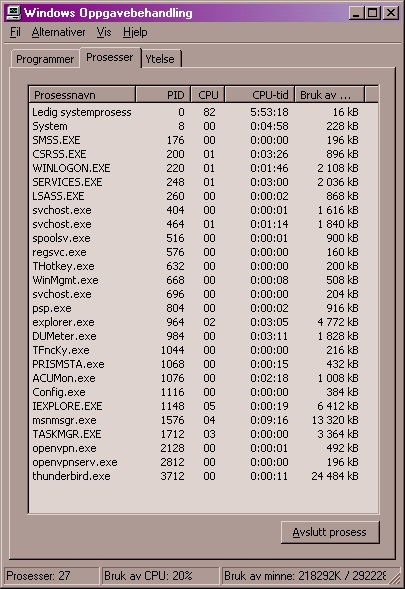The height and width of the screenshot is (589, 405).
Task: Select the spoolsv.exe process
Action: [x=203, y=238]
